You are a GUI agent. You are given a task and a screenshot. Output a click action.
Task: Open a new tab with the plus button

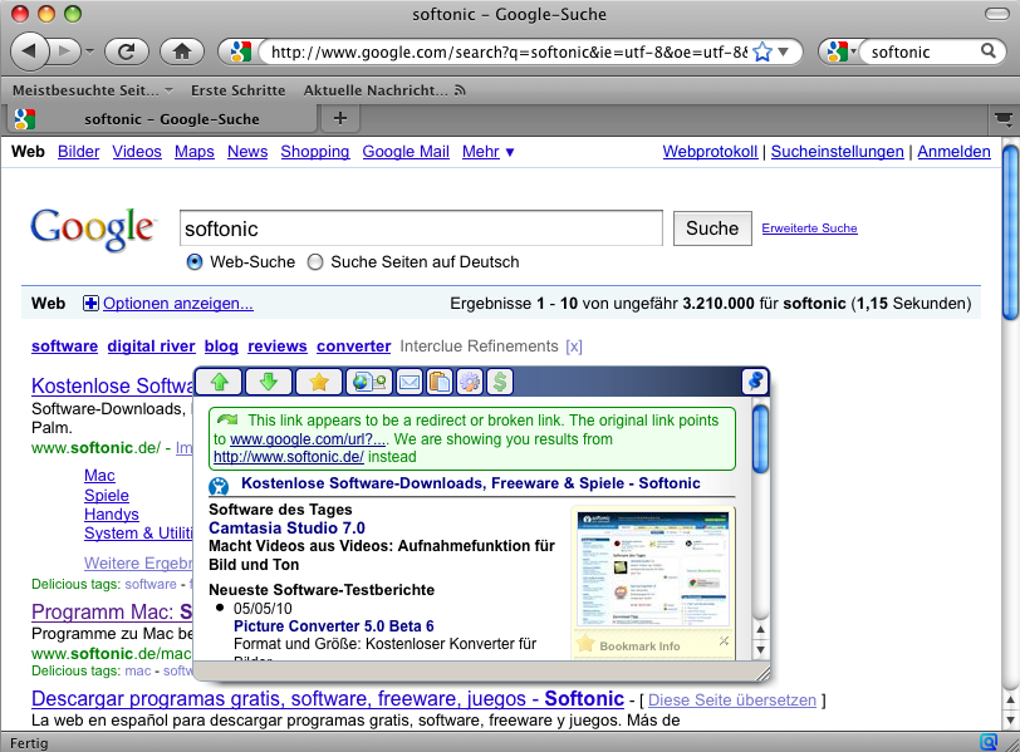pyautogui.click(x=340, y=118)
